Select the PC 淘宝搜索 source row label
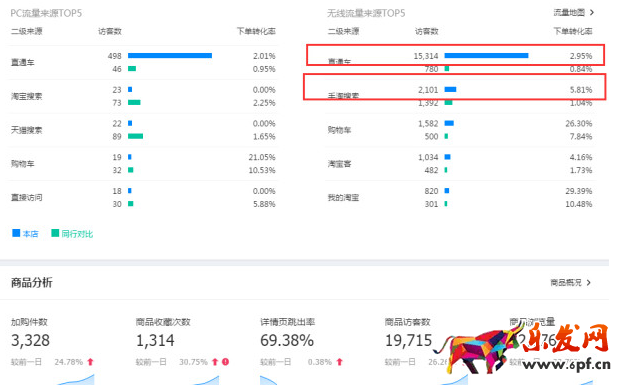621x385 pixels. 27,96
